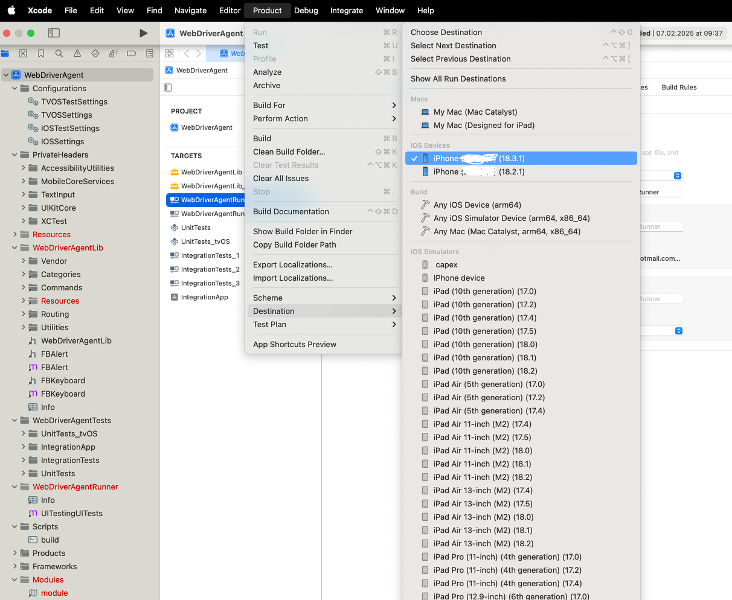
Task: Expand the AccessibilityUtilities folder
Action: click(23, 168)
